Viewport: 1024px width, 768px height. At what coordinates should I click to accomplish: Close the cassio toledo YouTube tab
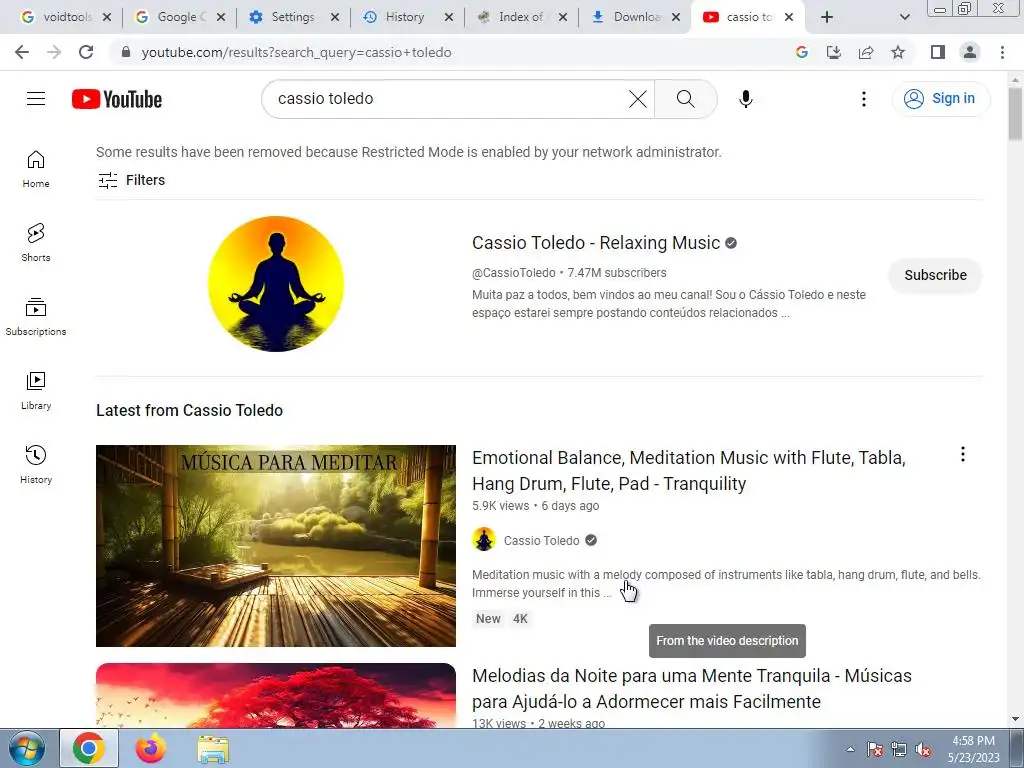789,17
